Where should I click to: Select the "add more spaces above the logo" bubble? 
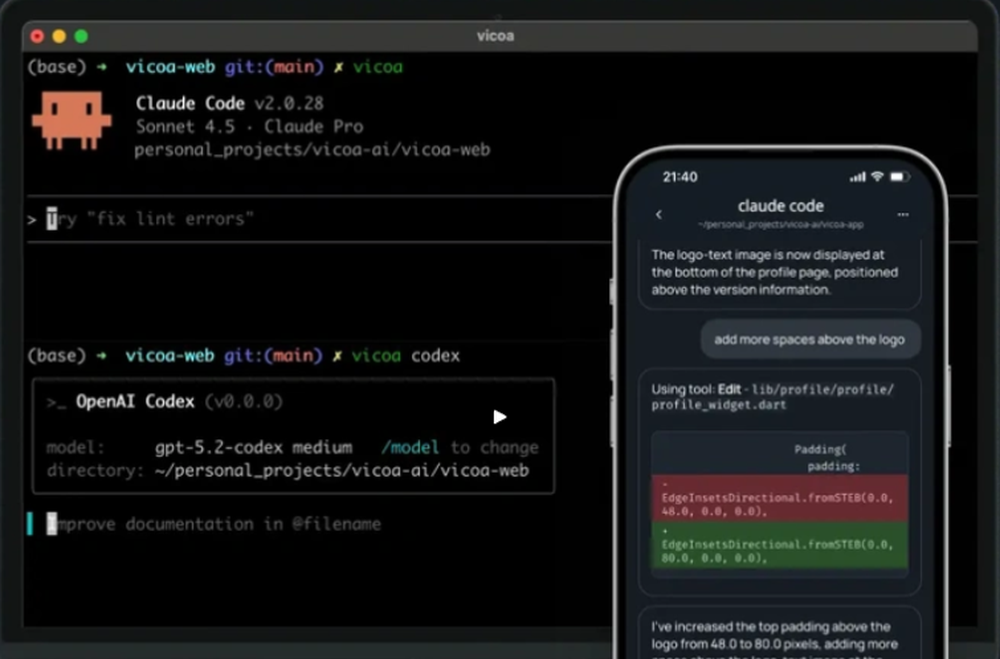pos(810,339)
